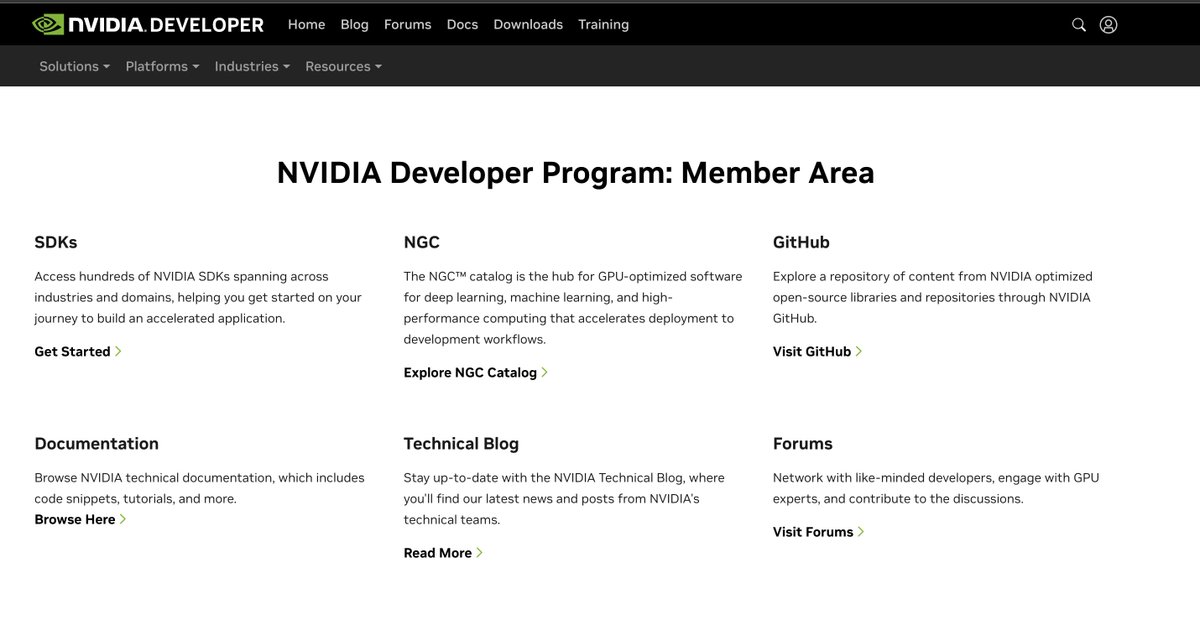Expand the Industries dropdown menu
The width and height of the screenshot is (1200, 620).
click(x=252, y=66)
